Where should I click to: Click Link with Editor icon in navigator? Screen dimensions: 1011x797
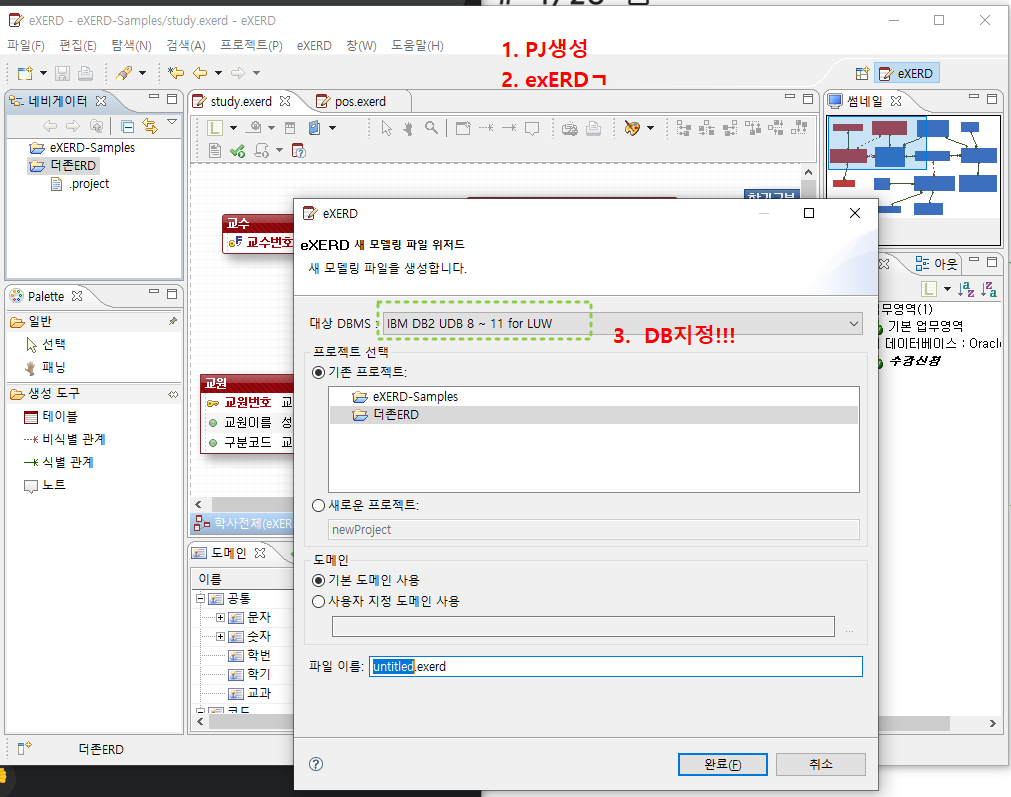tap(150, 126)
